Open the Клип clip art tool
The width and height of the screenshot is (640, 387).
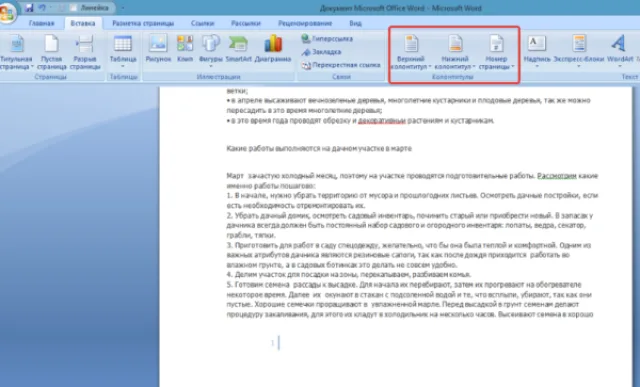(x=185, y=48)
